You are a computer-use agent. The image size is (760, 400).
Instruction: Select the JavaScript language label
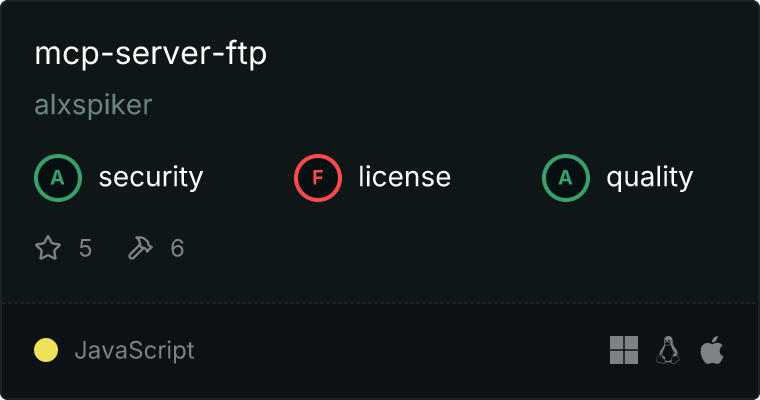tap(135, 350)
